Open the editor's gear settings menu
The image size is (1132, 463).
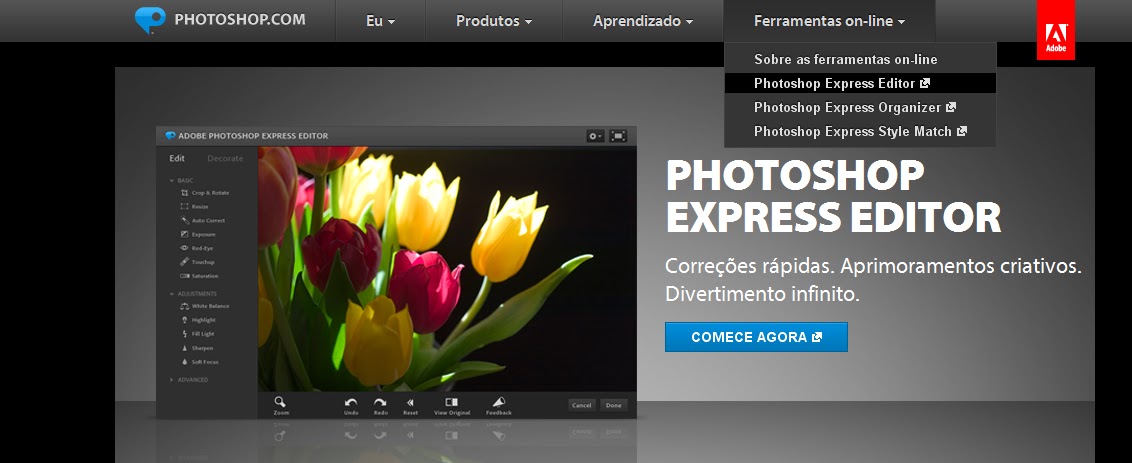(595, 136)
